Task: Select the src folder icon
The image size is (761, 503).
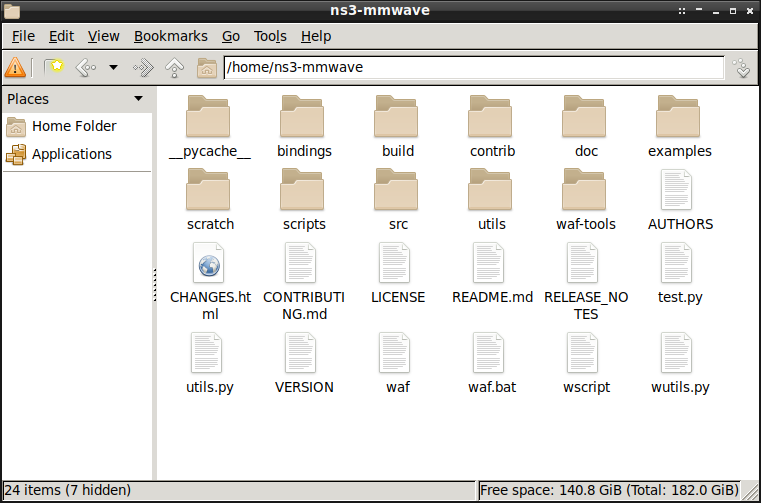Action: (396, 189)
